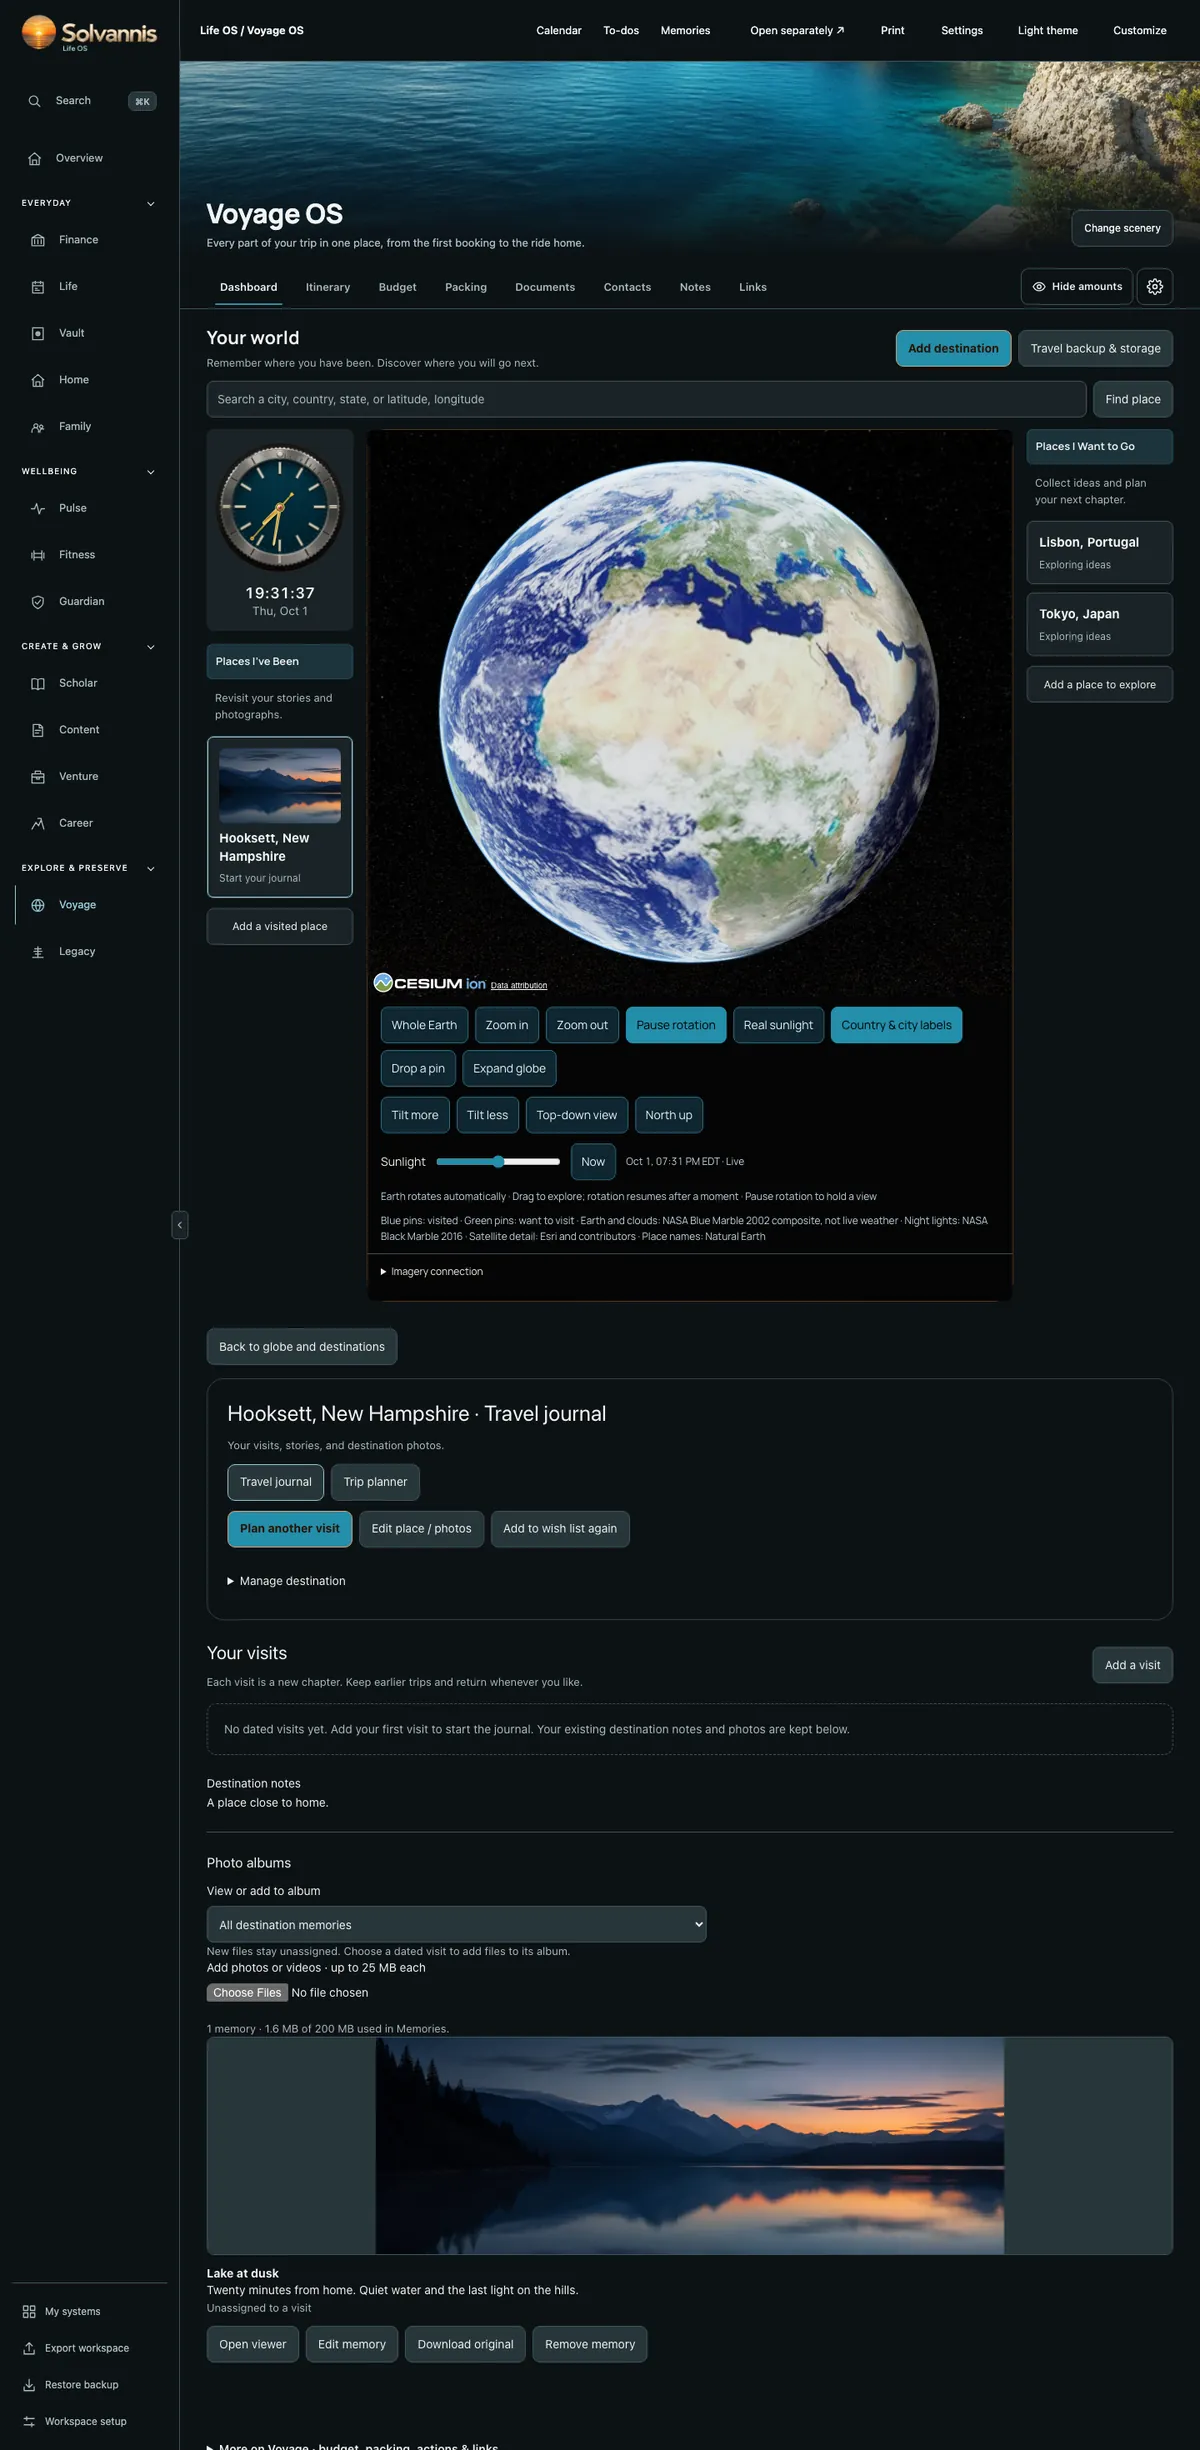Image resolution: width=1200 pixels, height=2450 pixels.
Task: Click the Workspace setup sliders icon
Action: click(29, 2421)
